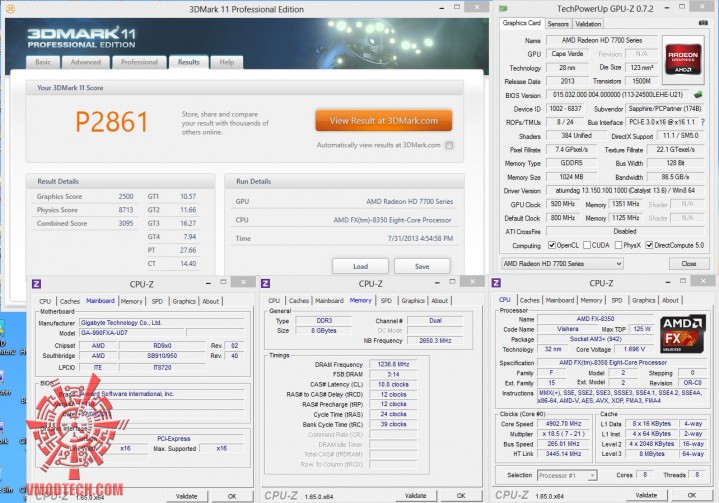Open Caches tab in the rightmost CPU-Z window
The image size is (719, 503).
(x=530, y=300)
